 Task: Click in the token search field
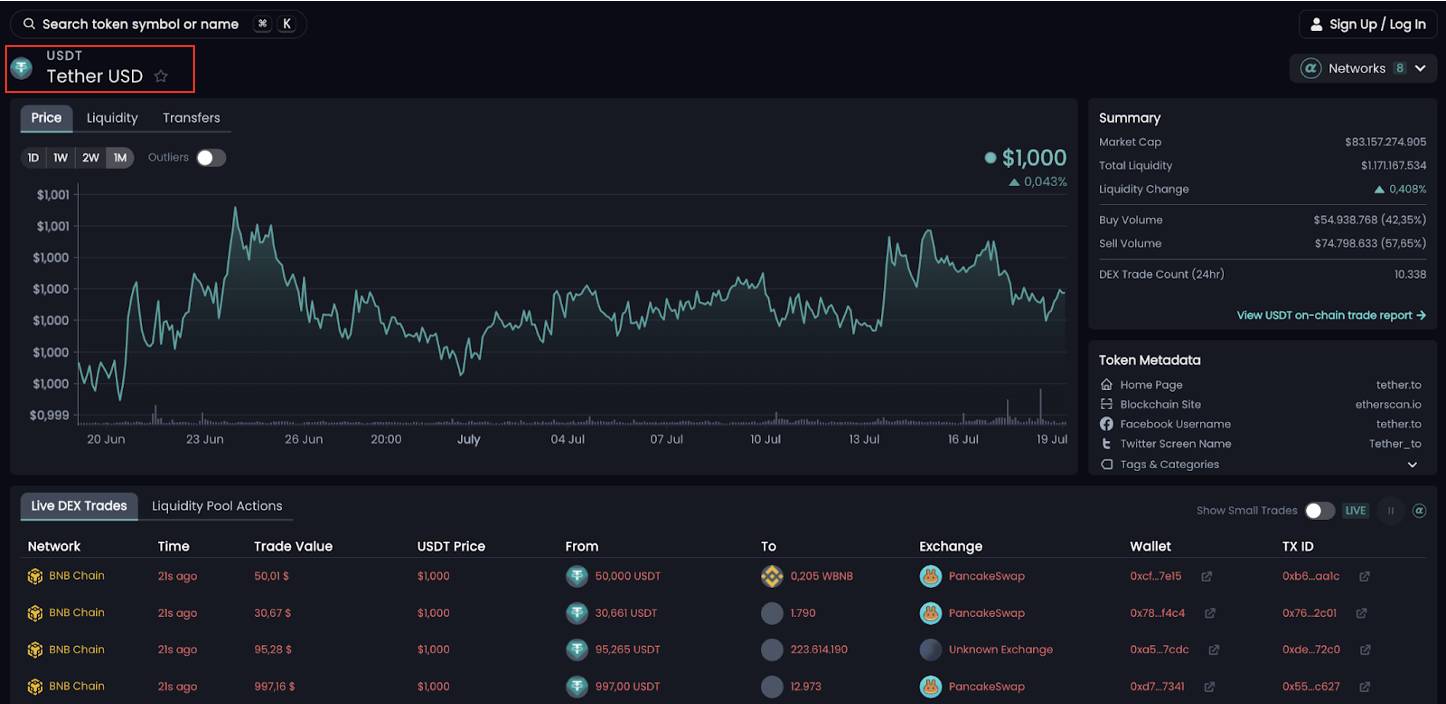[158, 24]
